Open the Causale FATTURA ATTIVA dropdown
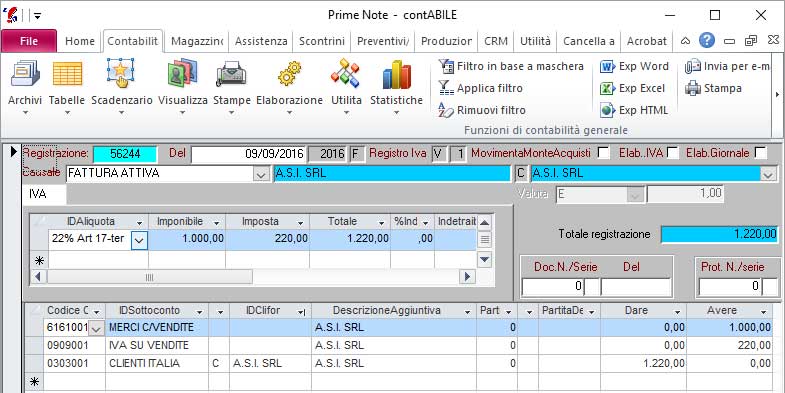The image size is (785, 393). [x=261, y=174]
